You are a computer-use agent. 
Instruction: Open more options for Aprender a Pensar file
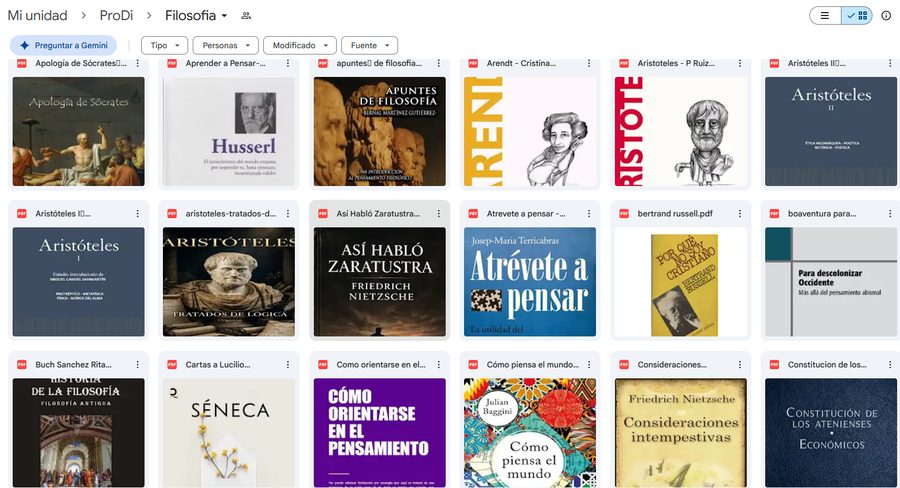coord(288,63)
